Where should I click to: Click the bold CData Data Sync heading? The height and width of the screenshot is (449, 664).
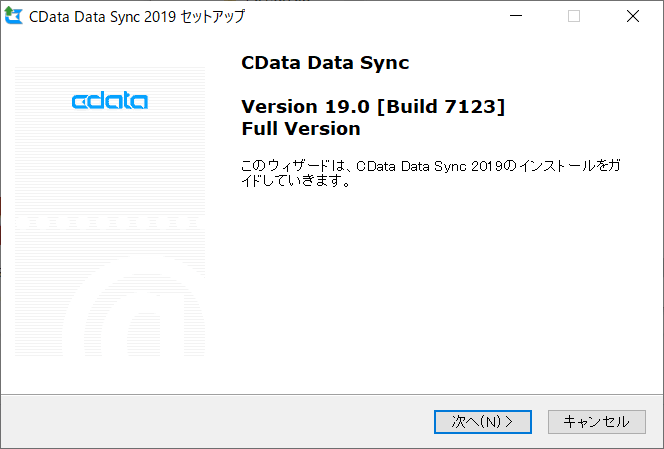(325, 63)
